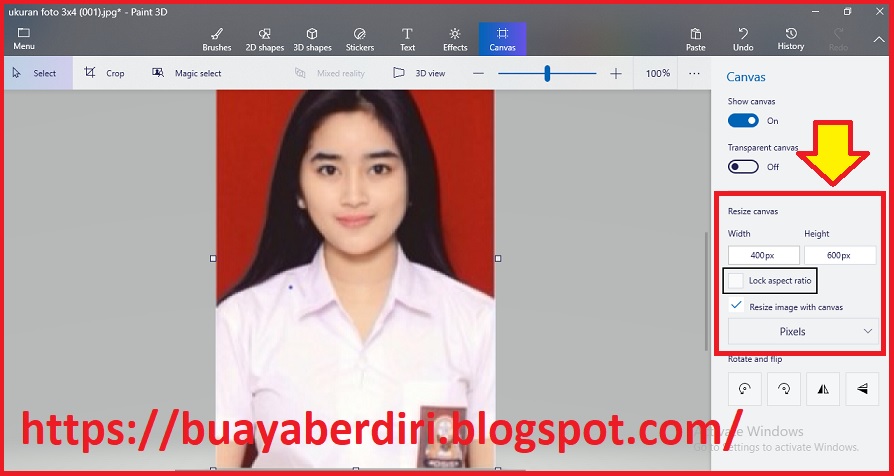Undo the last action
This screenshot has width=894, height=476.
[743, 39]
